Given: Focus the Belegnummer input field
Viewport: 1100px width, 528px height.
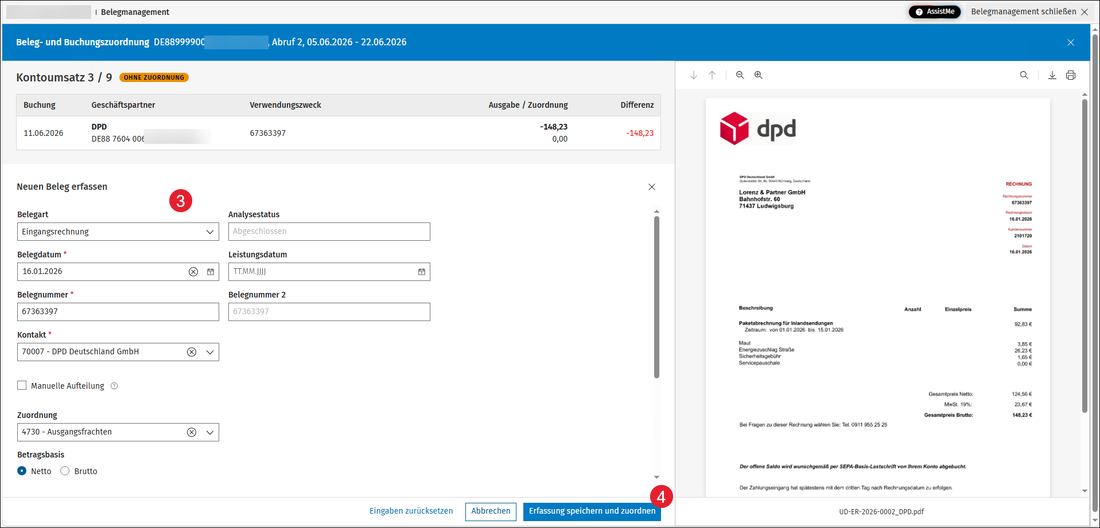Looking at the screenshot, I should 118,312.
